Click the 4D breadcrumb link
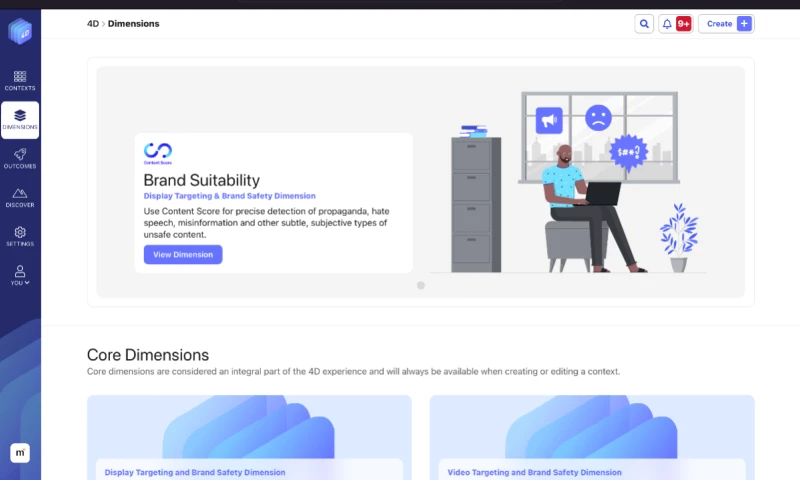 tap(93, 23)
